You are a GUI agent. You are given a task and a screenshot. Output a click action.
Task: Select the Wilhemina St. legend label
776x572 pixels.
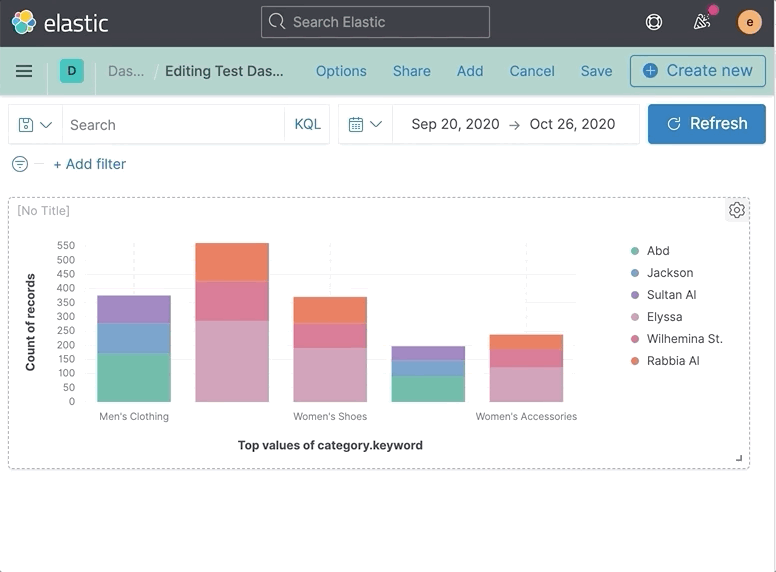[x=685, y=339]
